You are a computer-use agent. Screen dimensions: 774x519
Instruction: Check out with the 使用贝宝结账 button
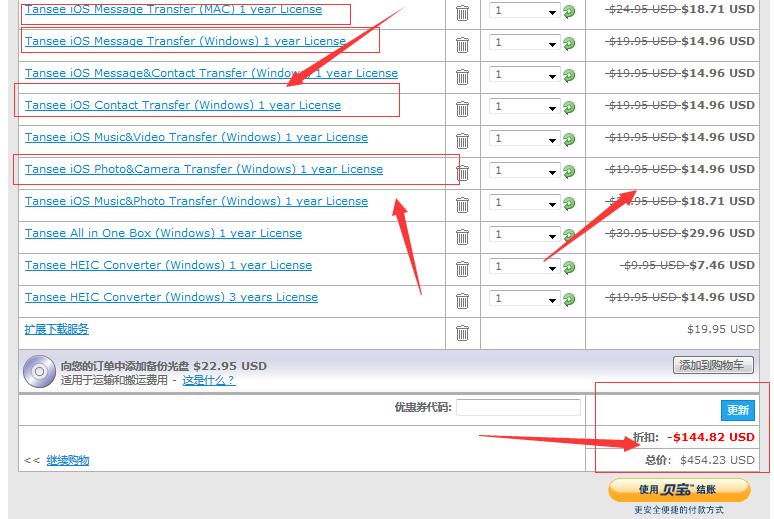[679, 490]
